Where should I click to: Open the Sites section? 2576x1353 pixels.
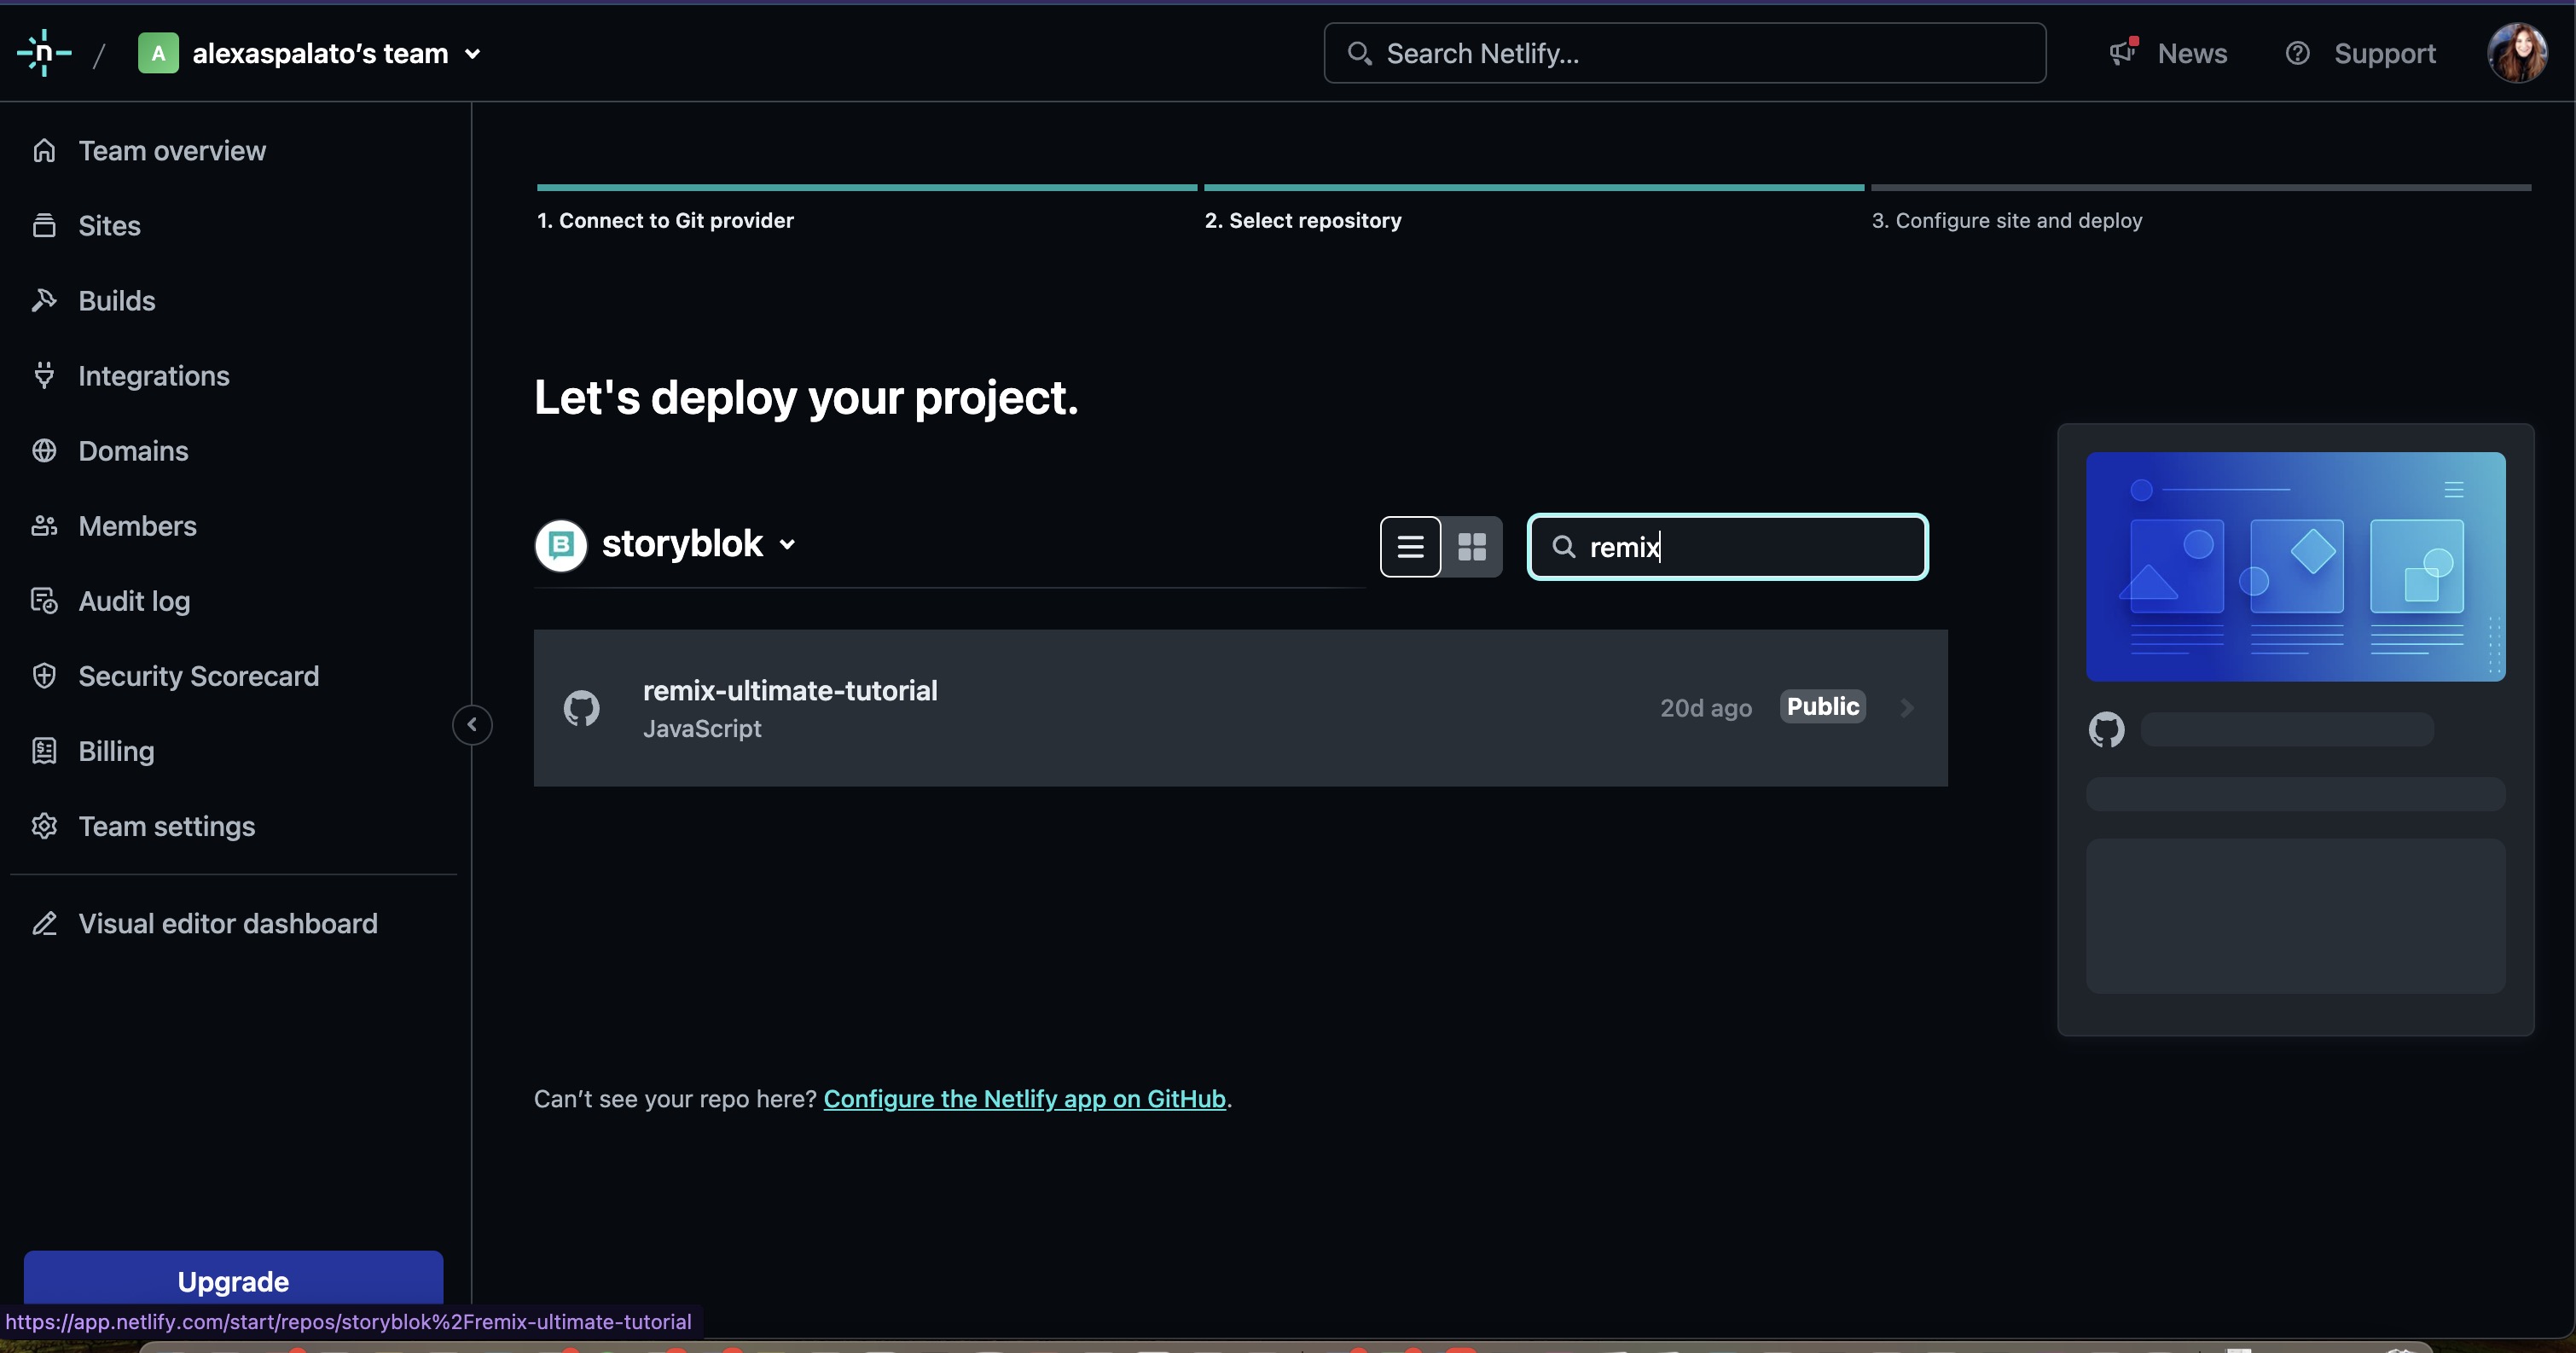coord(109,225)
